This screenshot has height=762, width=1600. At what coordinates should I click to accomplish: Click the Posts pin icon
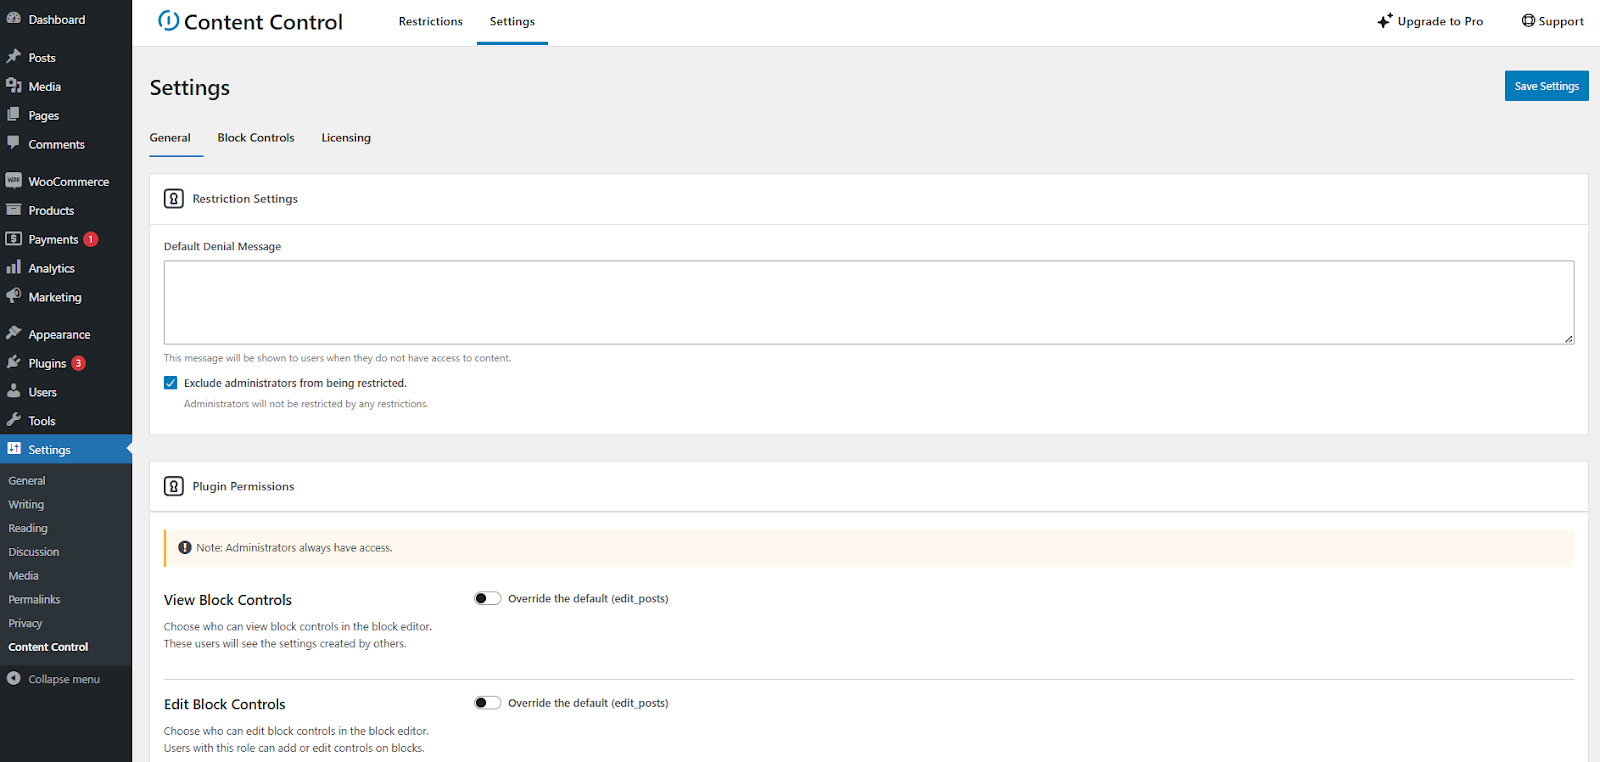click(13, 57)
